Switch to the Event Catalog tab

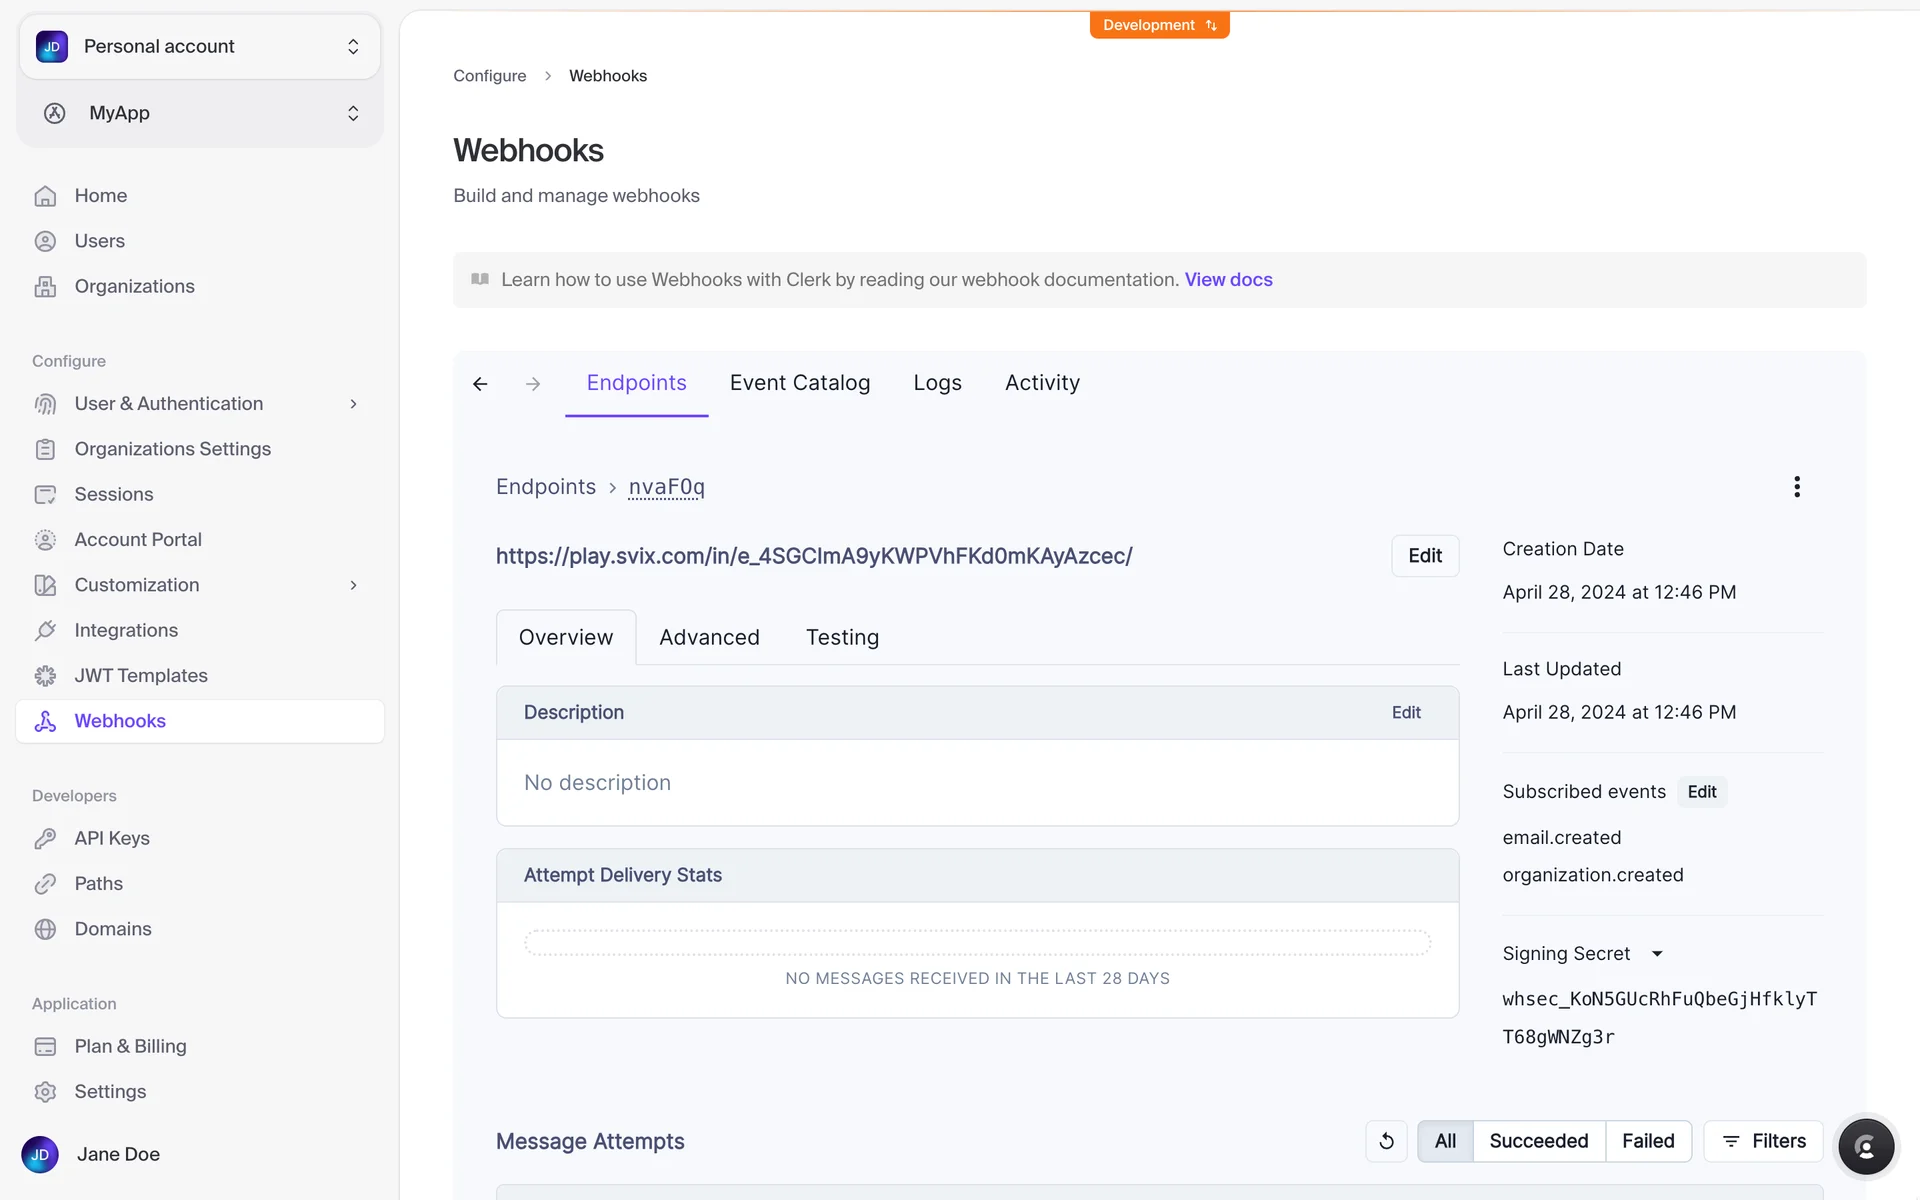[799, 383]
